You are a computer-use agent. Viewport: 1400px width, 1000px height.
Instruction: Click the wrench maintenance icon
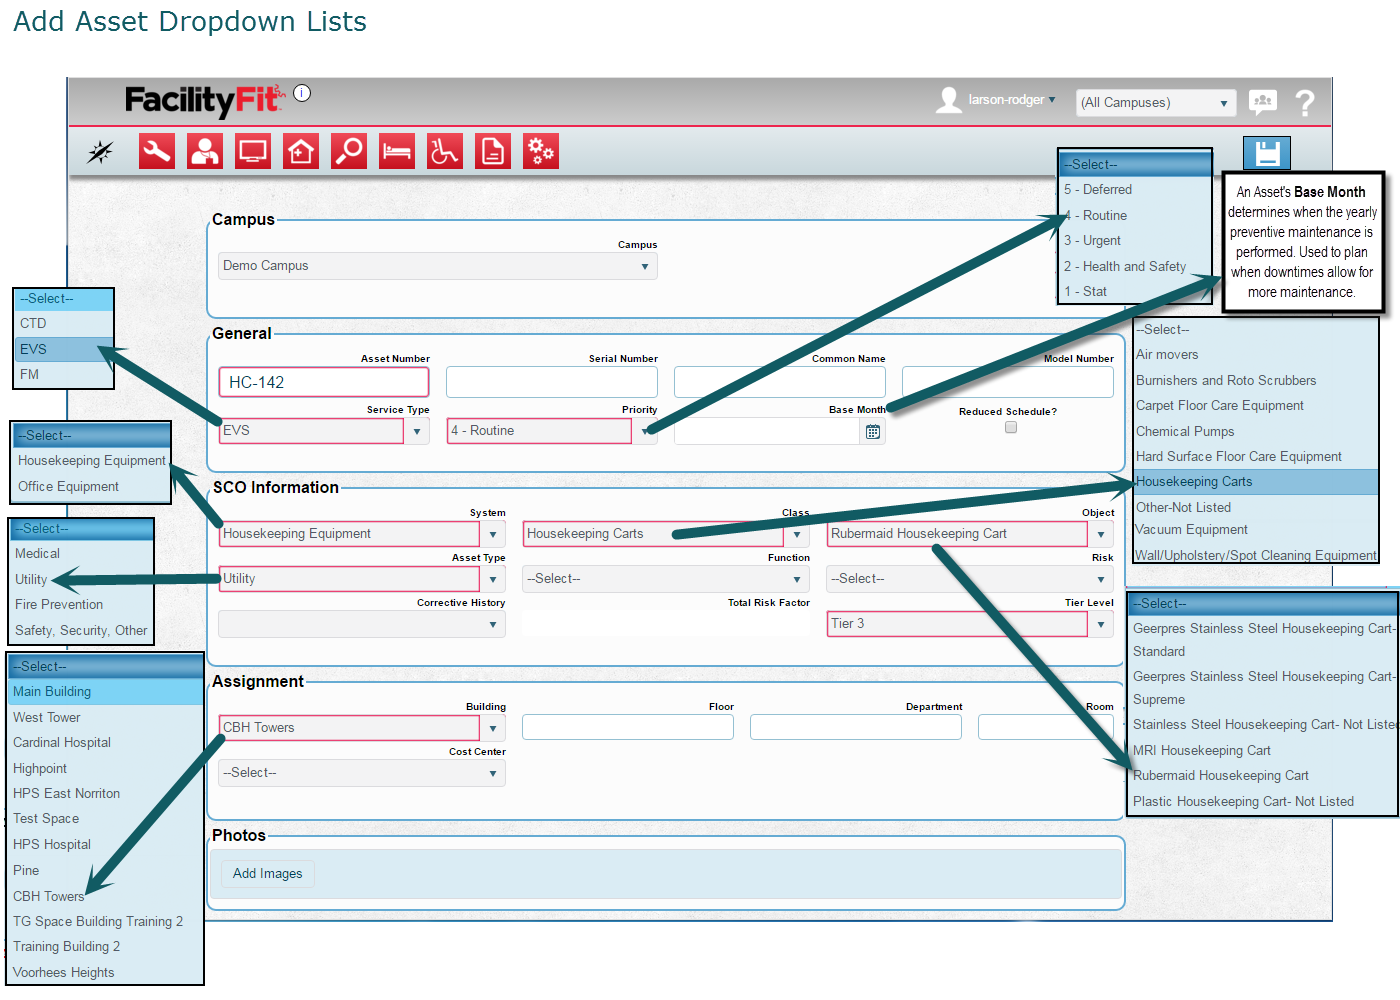157,151
